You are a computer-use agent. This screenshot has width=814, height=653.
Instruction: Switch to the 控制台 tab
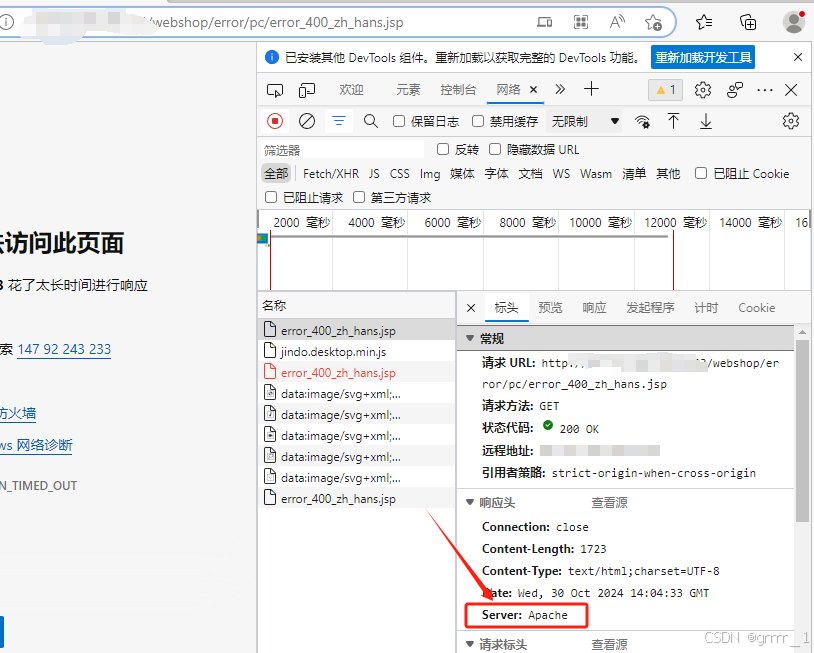458,90
